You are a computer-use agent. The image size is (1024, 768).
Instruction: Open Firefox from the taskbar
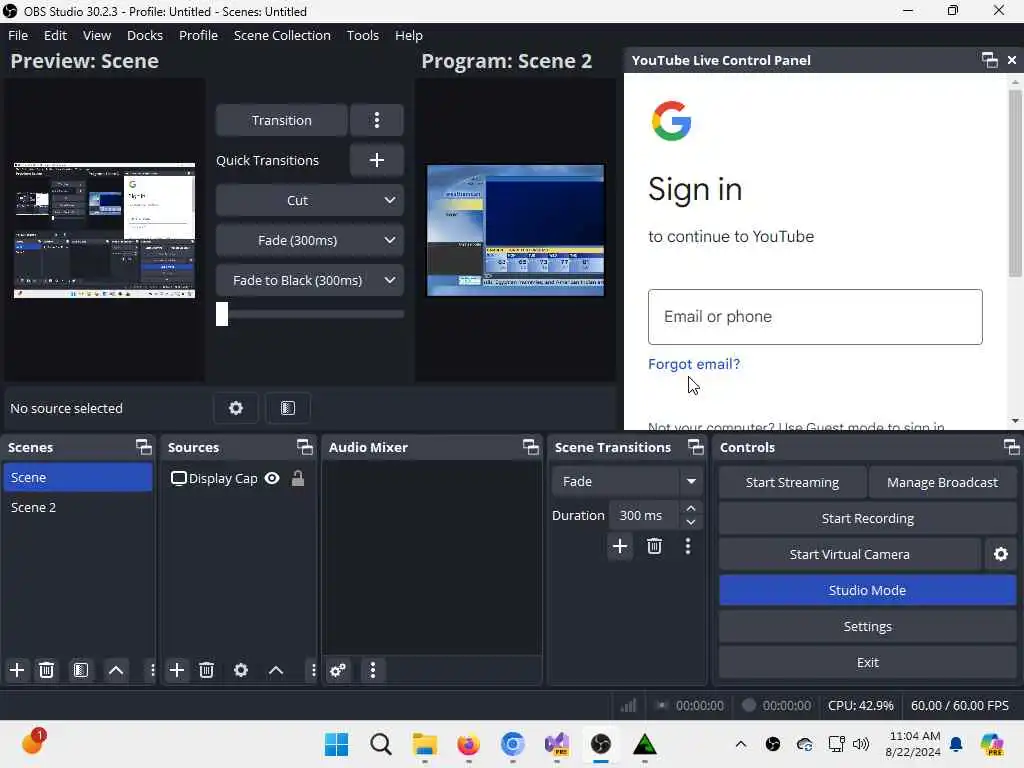[468, 744]
